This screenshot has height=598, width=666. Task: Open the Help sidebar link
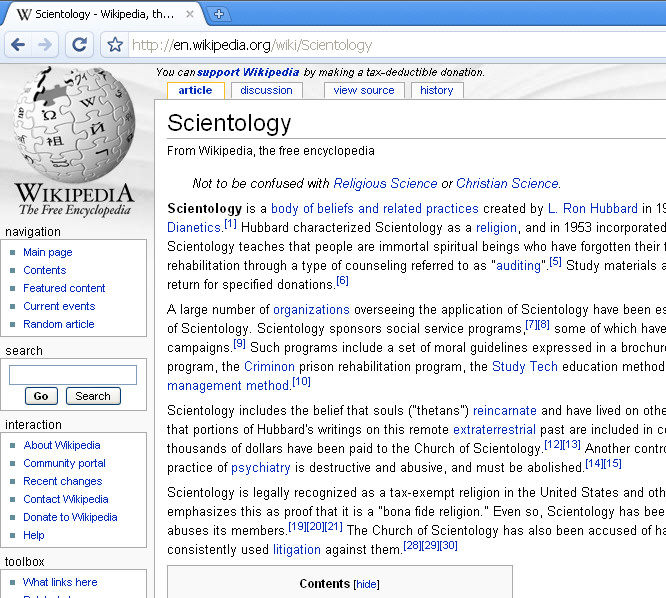point(34,535)
